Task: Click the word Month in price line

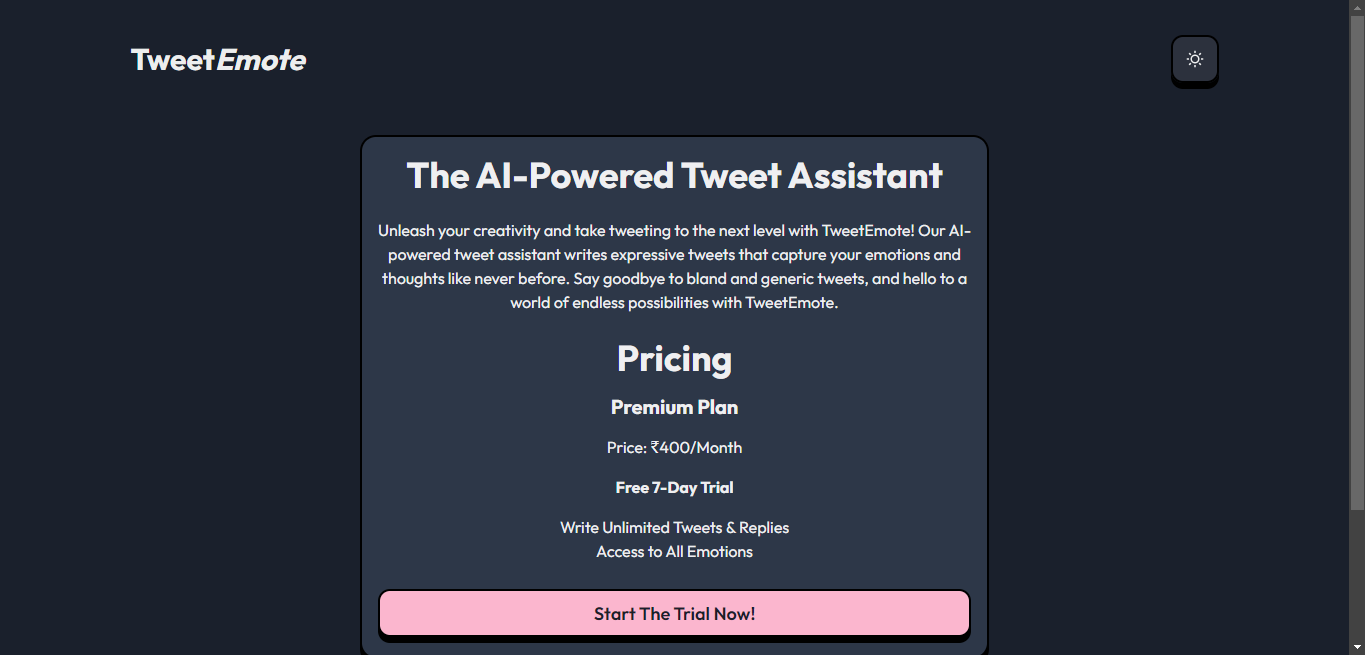Action: tap(720, 447)
